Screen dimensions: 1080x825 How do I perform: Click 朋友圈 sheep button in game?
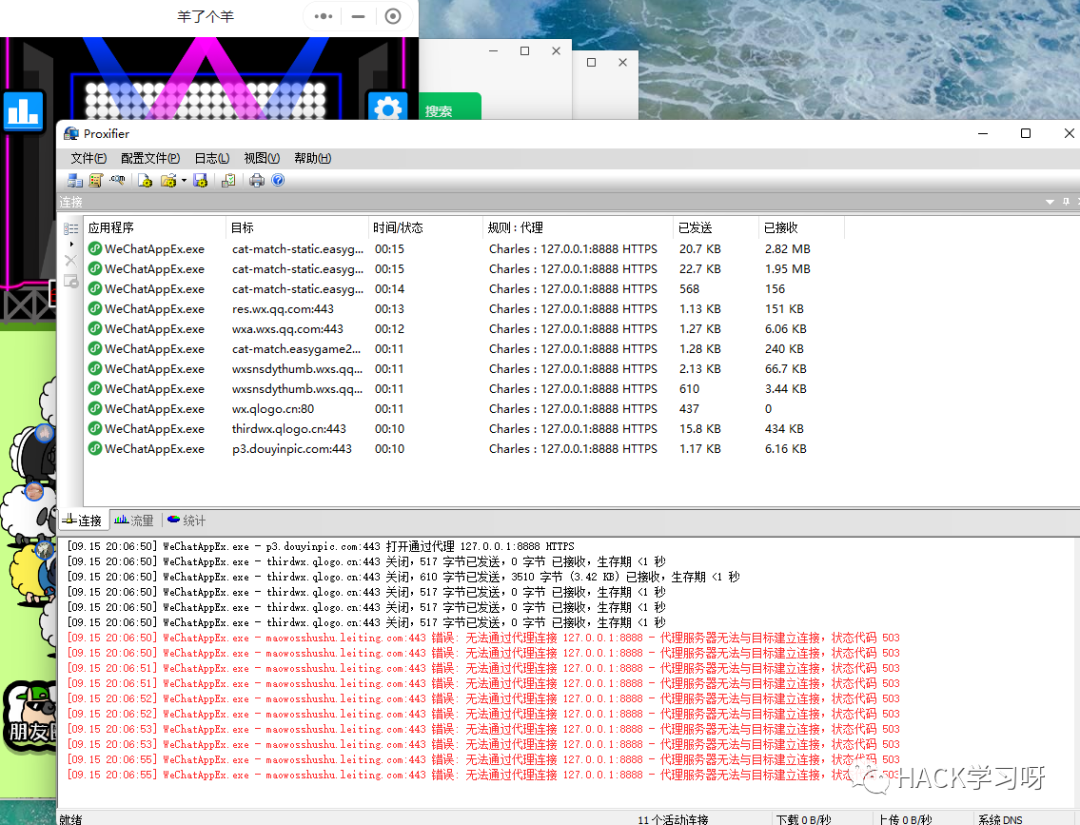29,716
